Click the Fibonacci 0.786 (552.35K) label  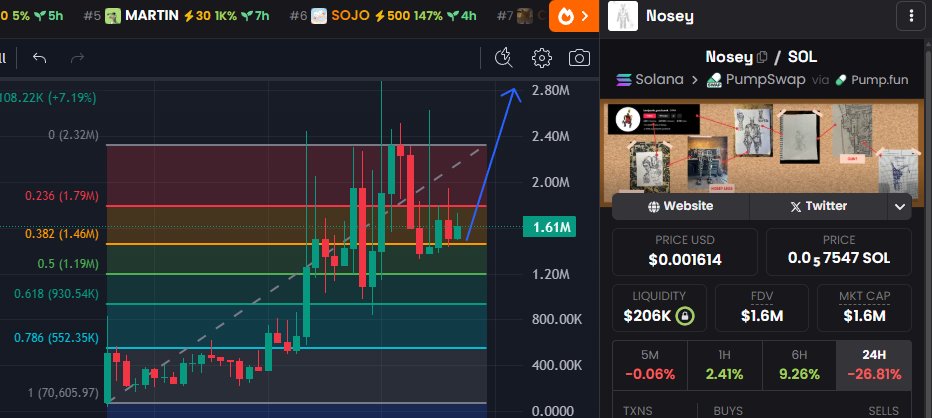pos(57,338)
